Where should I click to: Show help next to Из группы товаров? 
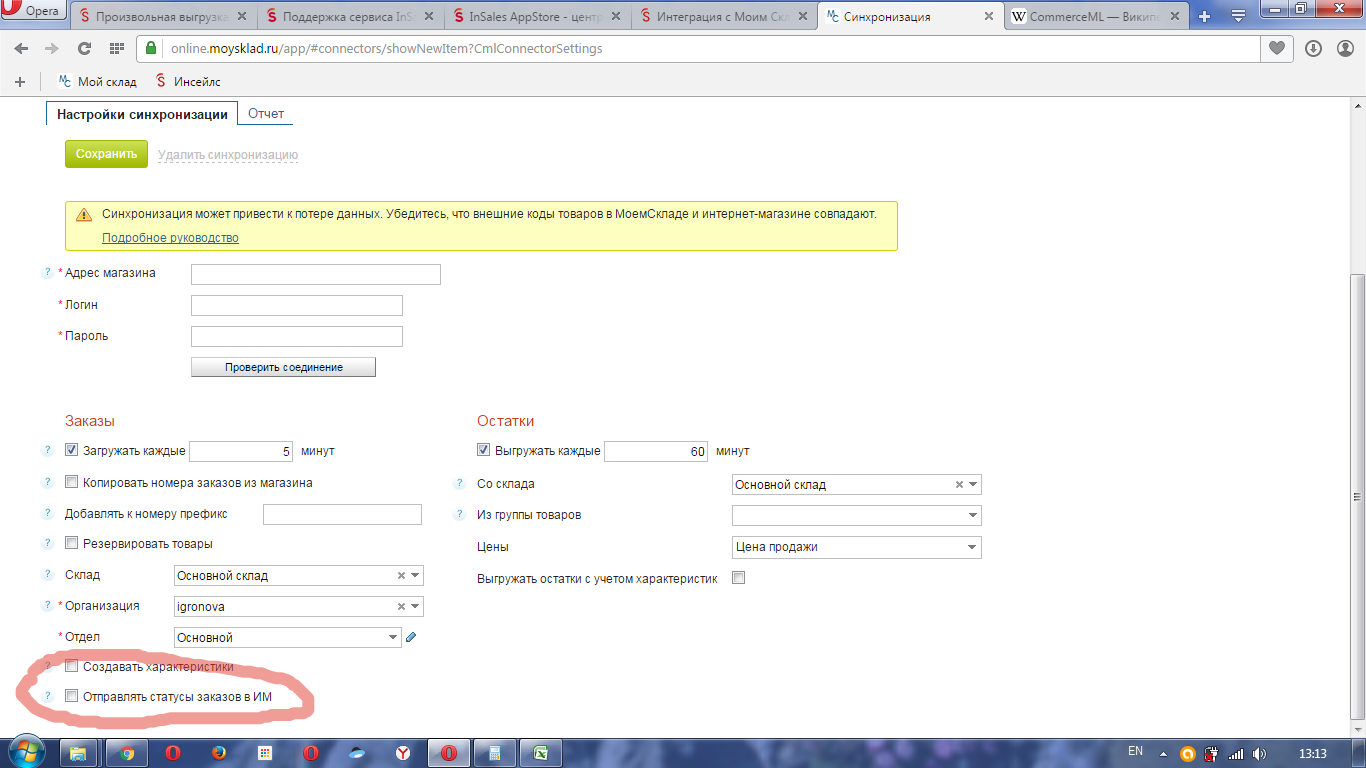458,514
